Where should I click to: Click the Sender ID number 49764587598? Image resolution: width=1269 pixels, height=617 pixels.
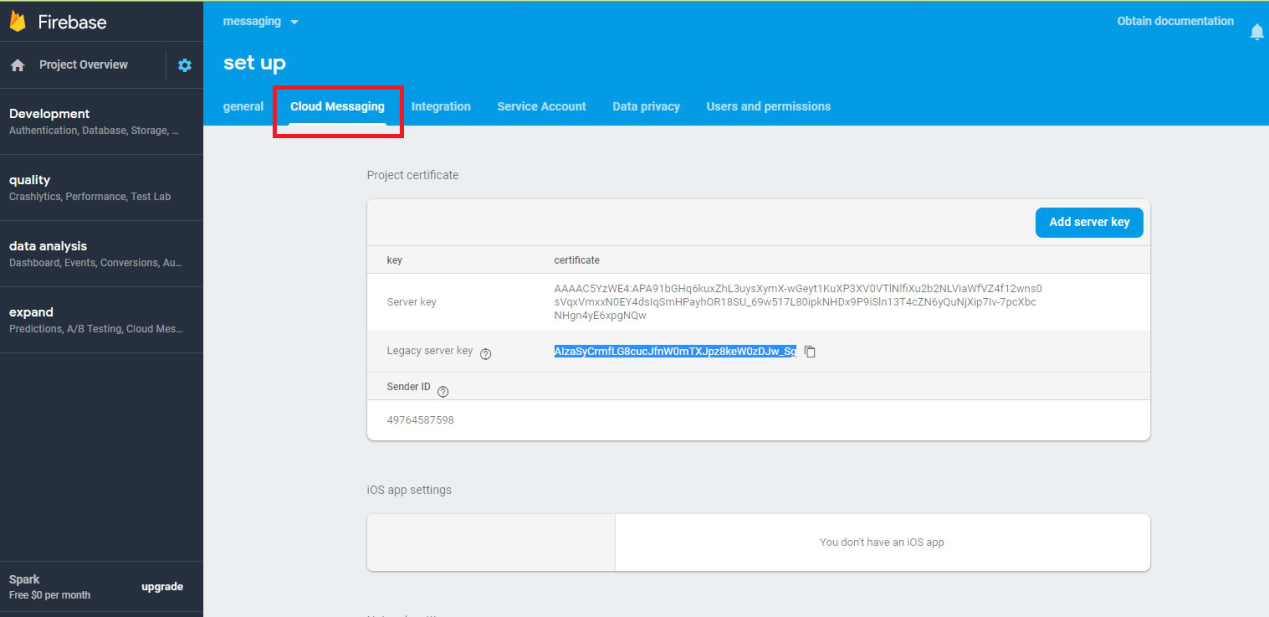coord(420,420)
